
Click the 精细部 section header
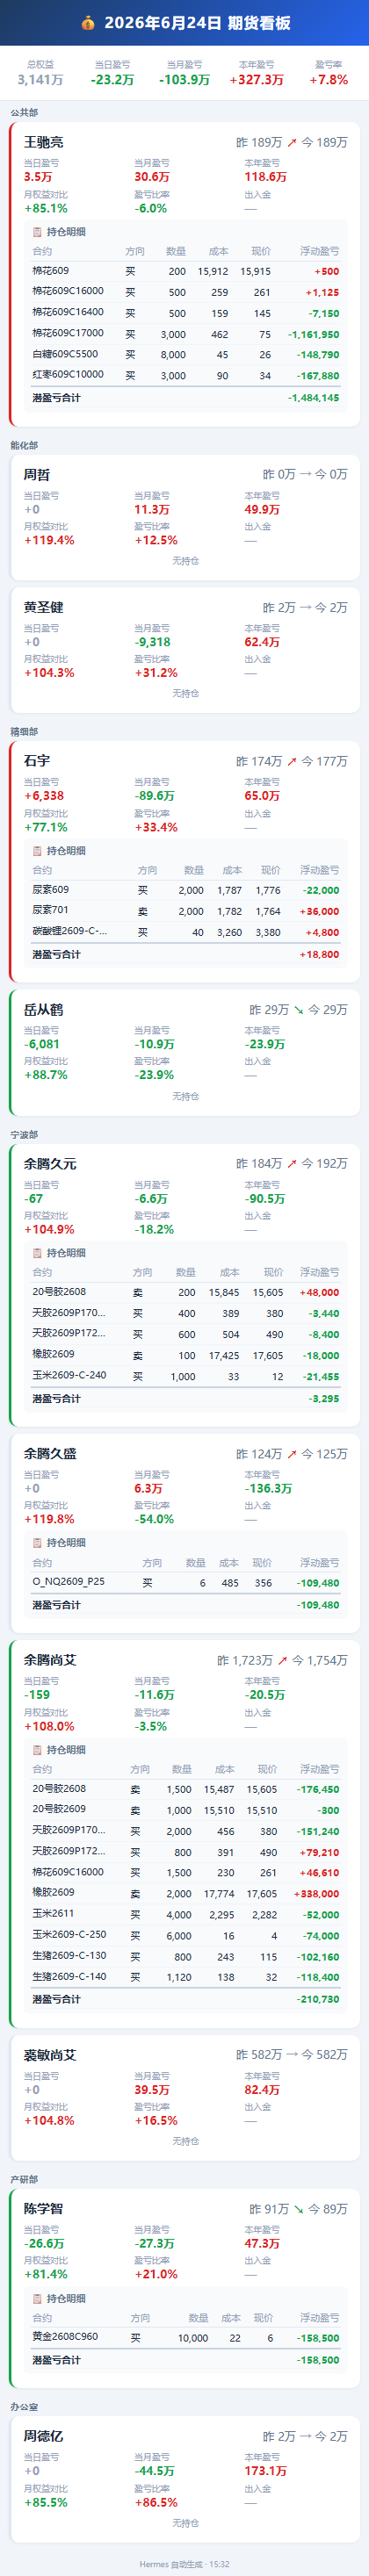[24, 732]
